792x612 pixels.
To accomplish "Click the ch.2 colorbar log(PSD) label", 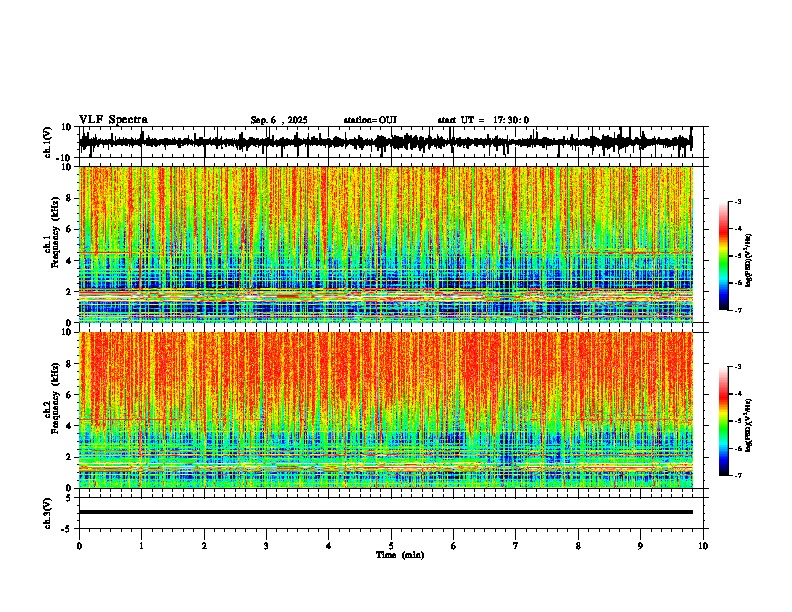I will coord(748,425).
